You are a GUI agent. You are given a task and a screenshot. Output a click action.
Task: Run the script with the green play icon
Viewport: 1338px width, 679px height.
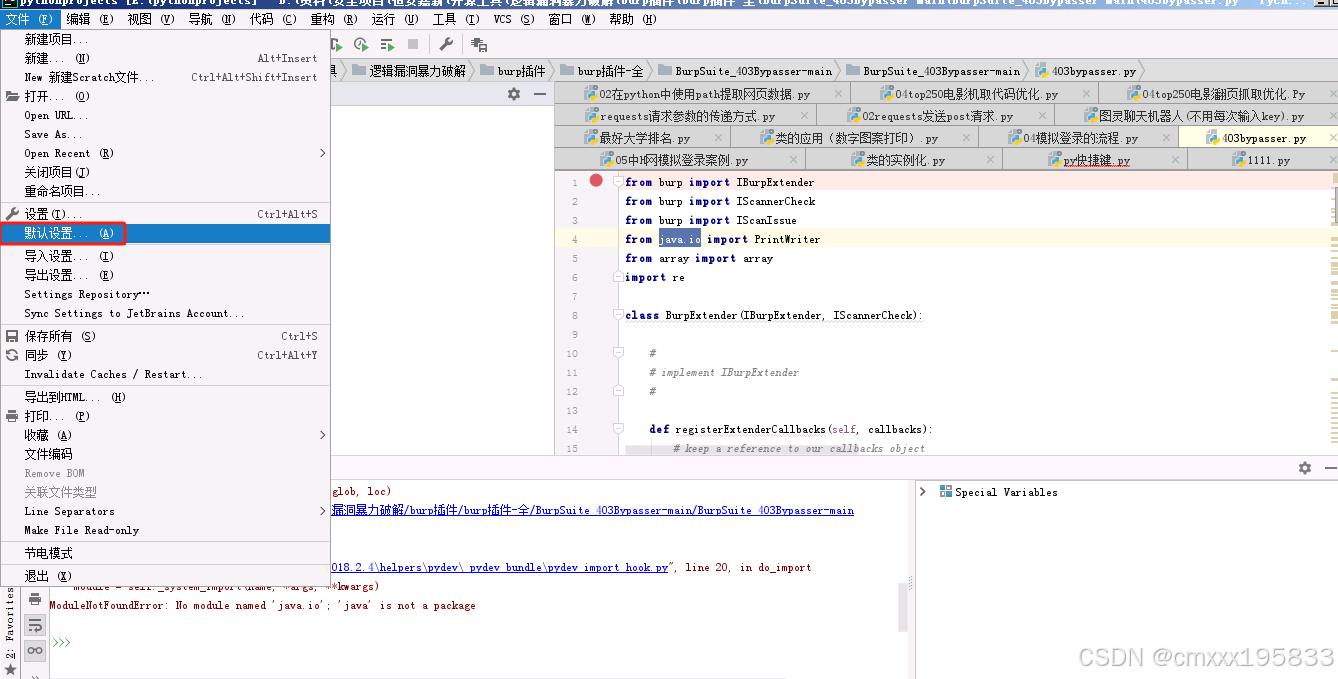339,44
